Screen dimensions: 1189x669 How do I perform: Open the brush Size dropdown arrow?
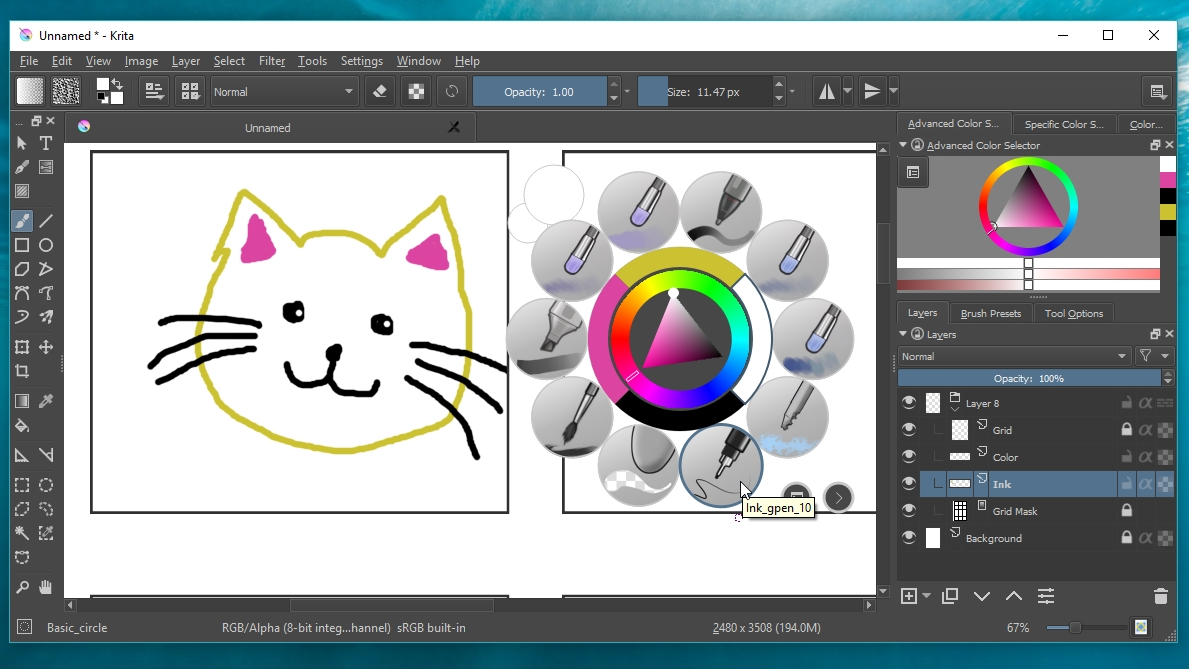[791, 91]
